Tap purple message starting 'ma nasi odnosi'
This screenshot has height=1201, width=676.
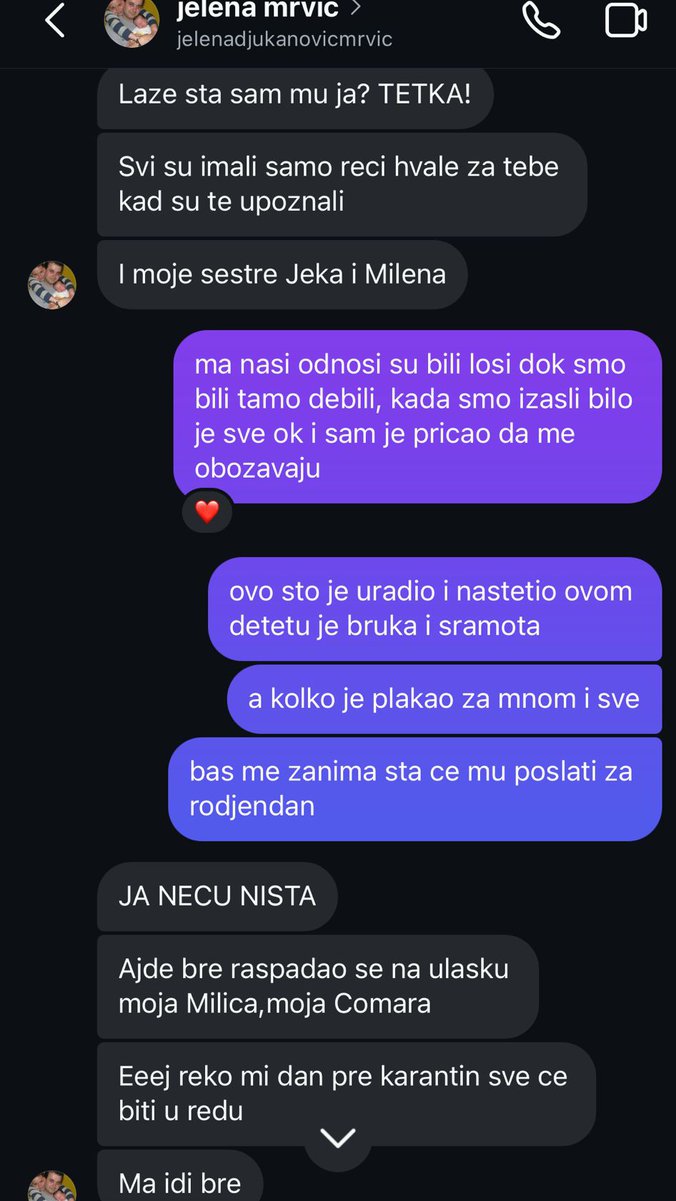click(417, 415)
